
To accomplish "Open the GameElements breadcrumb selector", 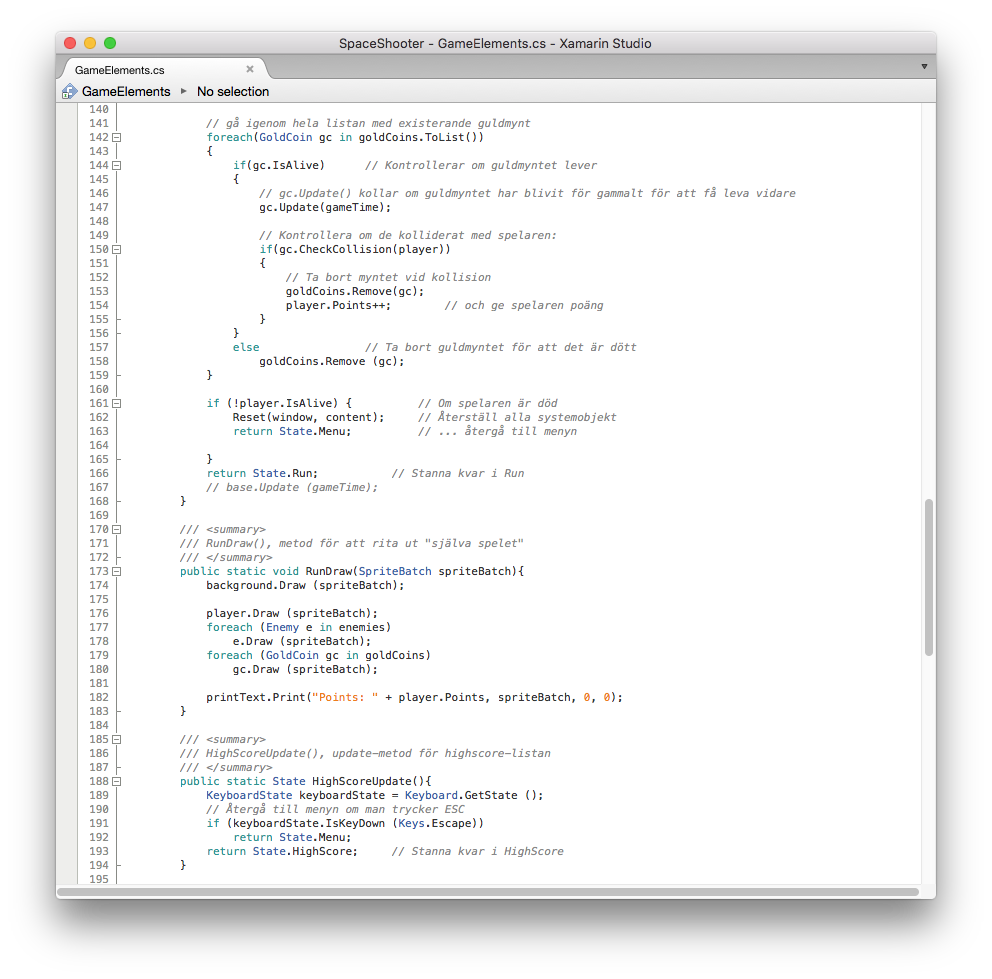I will [126, 92].
